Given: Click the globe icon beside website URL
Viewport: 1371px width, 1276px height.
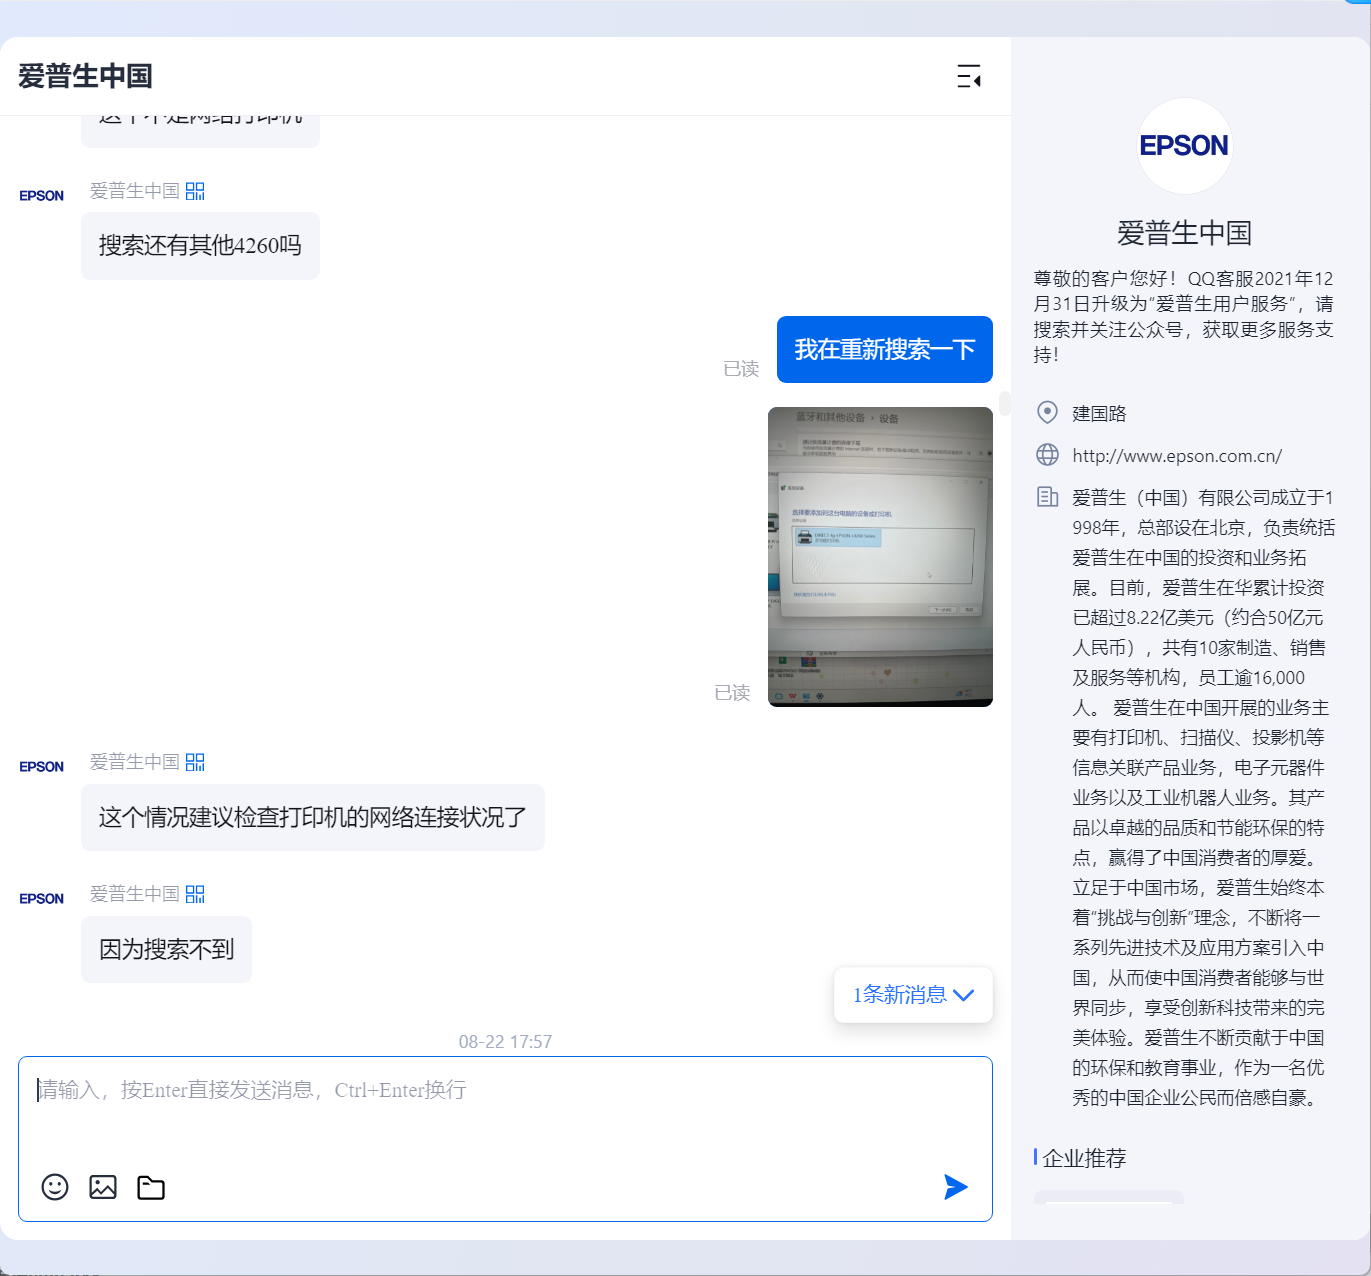Looking at the screenshot, I should coord(1047,455).
